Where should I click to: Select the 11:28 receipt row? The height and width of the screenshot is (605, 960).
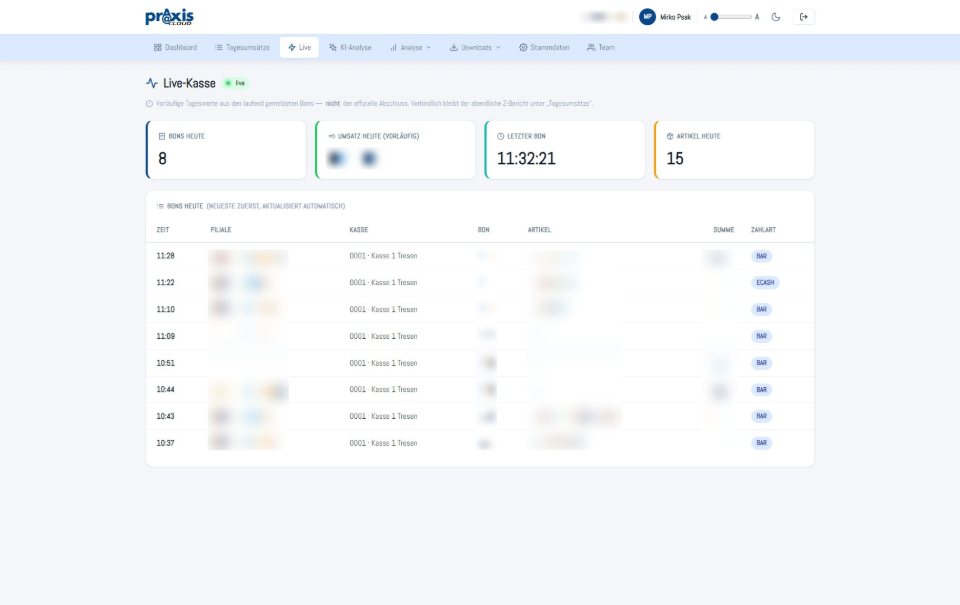pyautogui.click(x=480, y=256)
